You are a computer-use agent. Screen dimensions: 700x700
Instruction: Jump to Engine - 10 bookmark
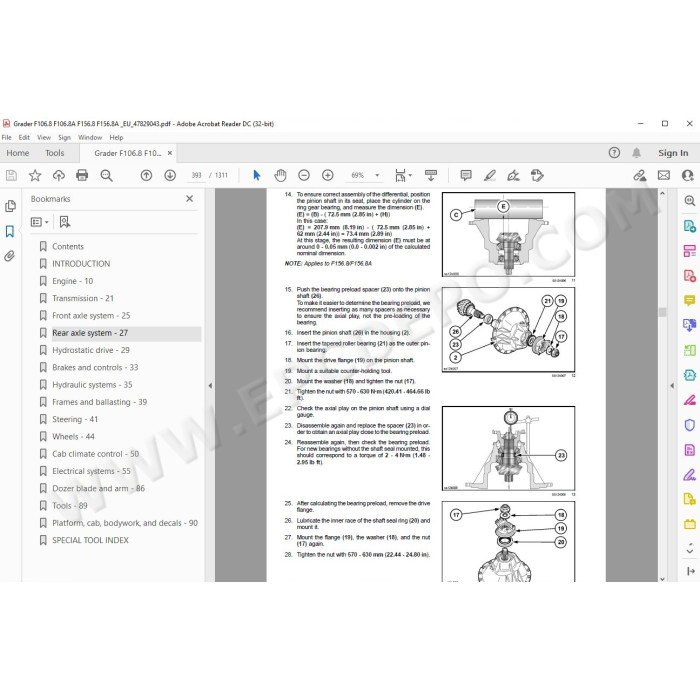point(72,281)
